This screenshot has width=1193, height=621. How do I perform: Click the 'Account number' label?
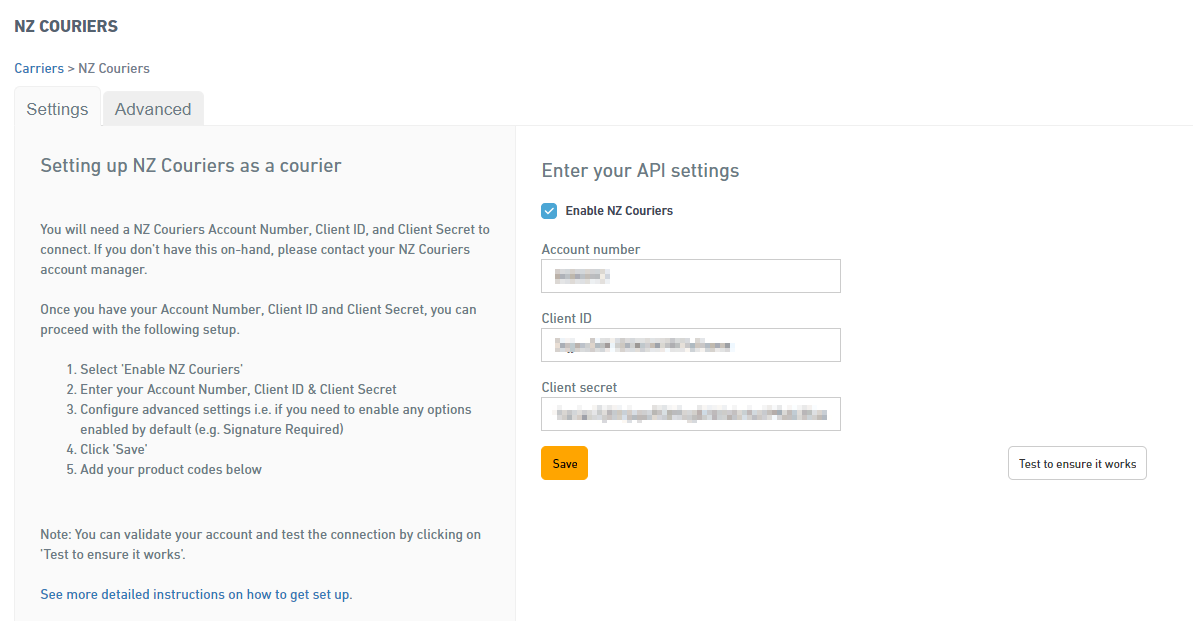590,250
